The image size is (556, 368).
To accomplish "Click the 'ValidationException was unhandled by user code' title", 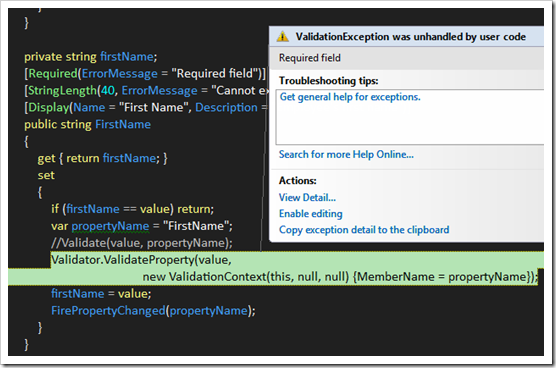I will pyautogui.click(x=411, y=37).
